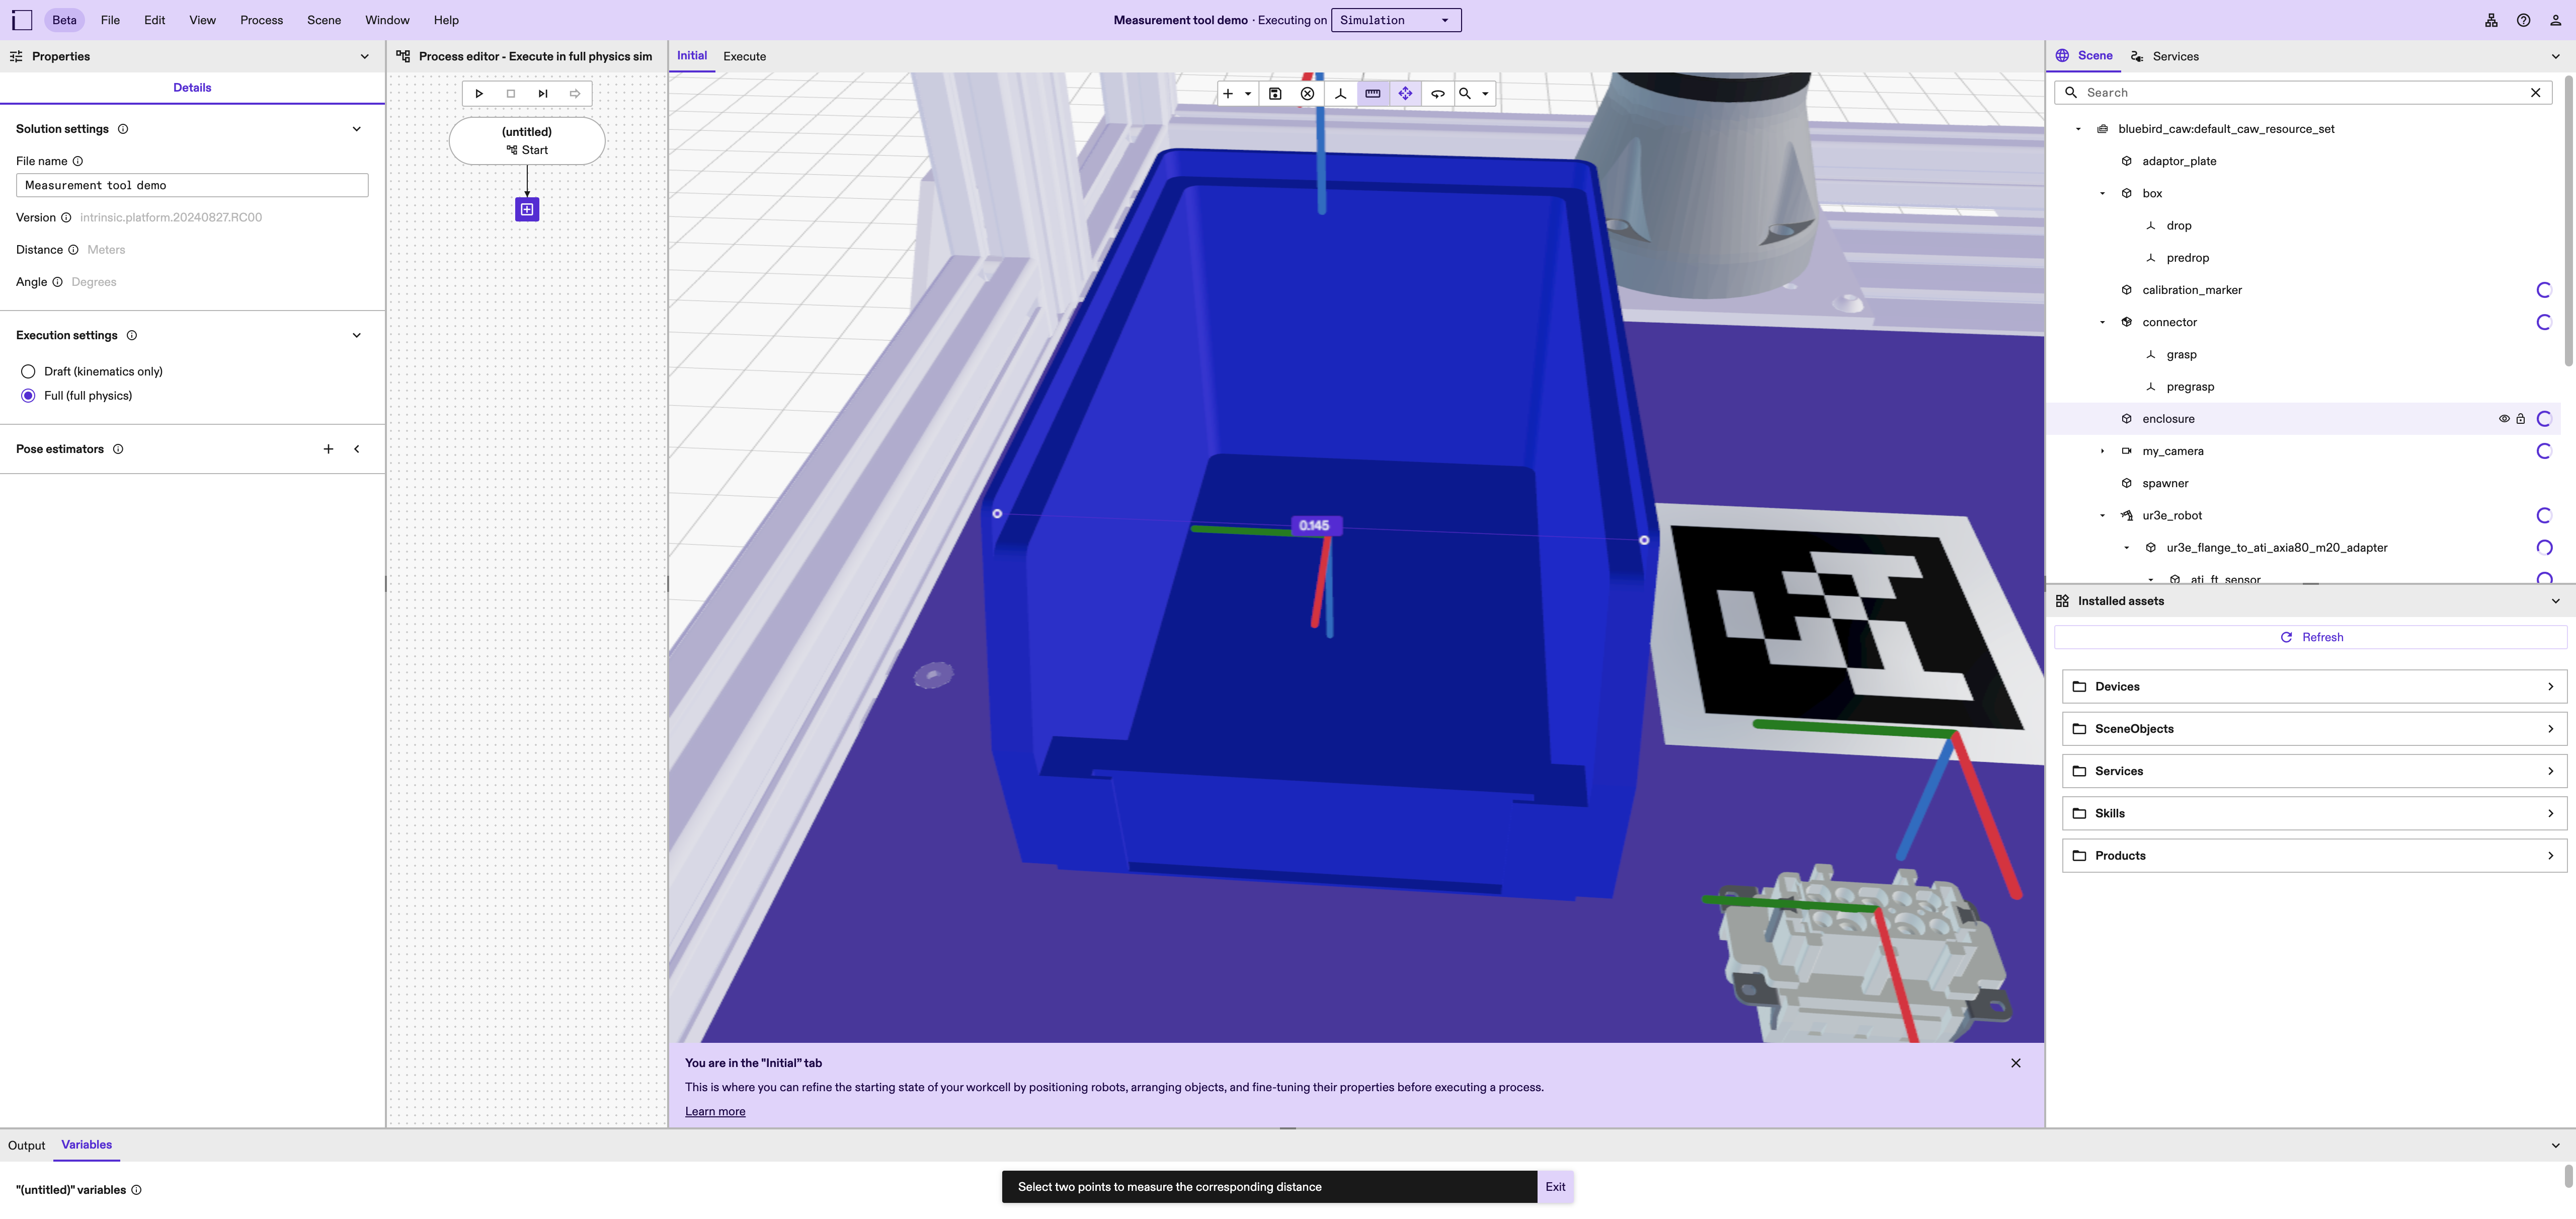Image resolution: width=2576 pixels, height=1219 pixels.
Task: Open the account profile icon
Action: 2557,20
